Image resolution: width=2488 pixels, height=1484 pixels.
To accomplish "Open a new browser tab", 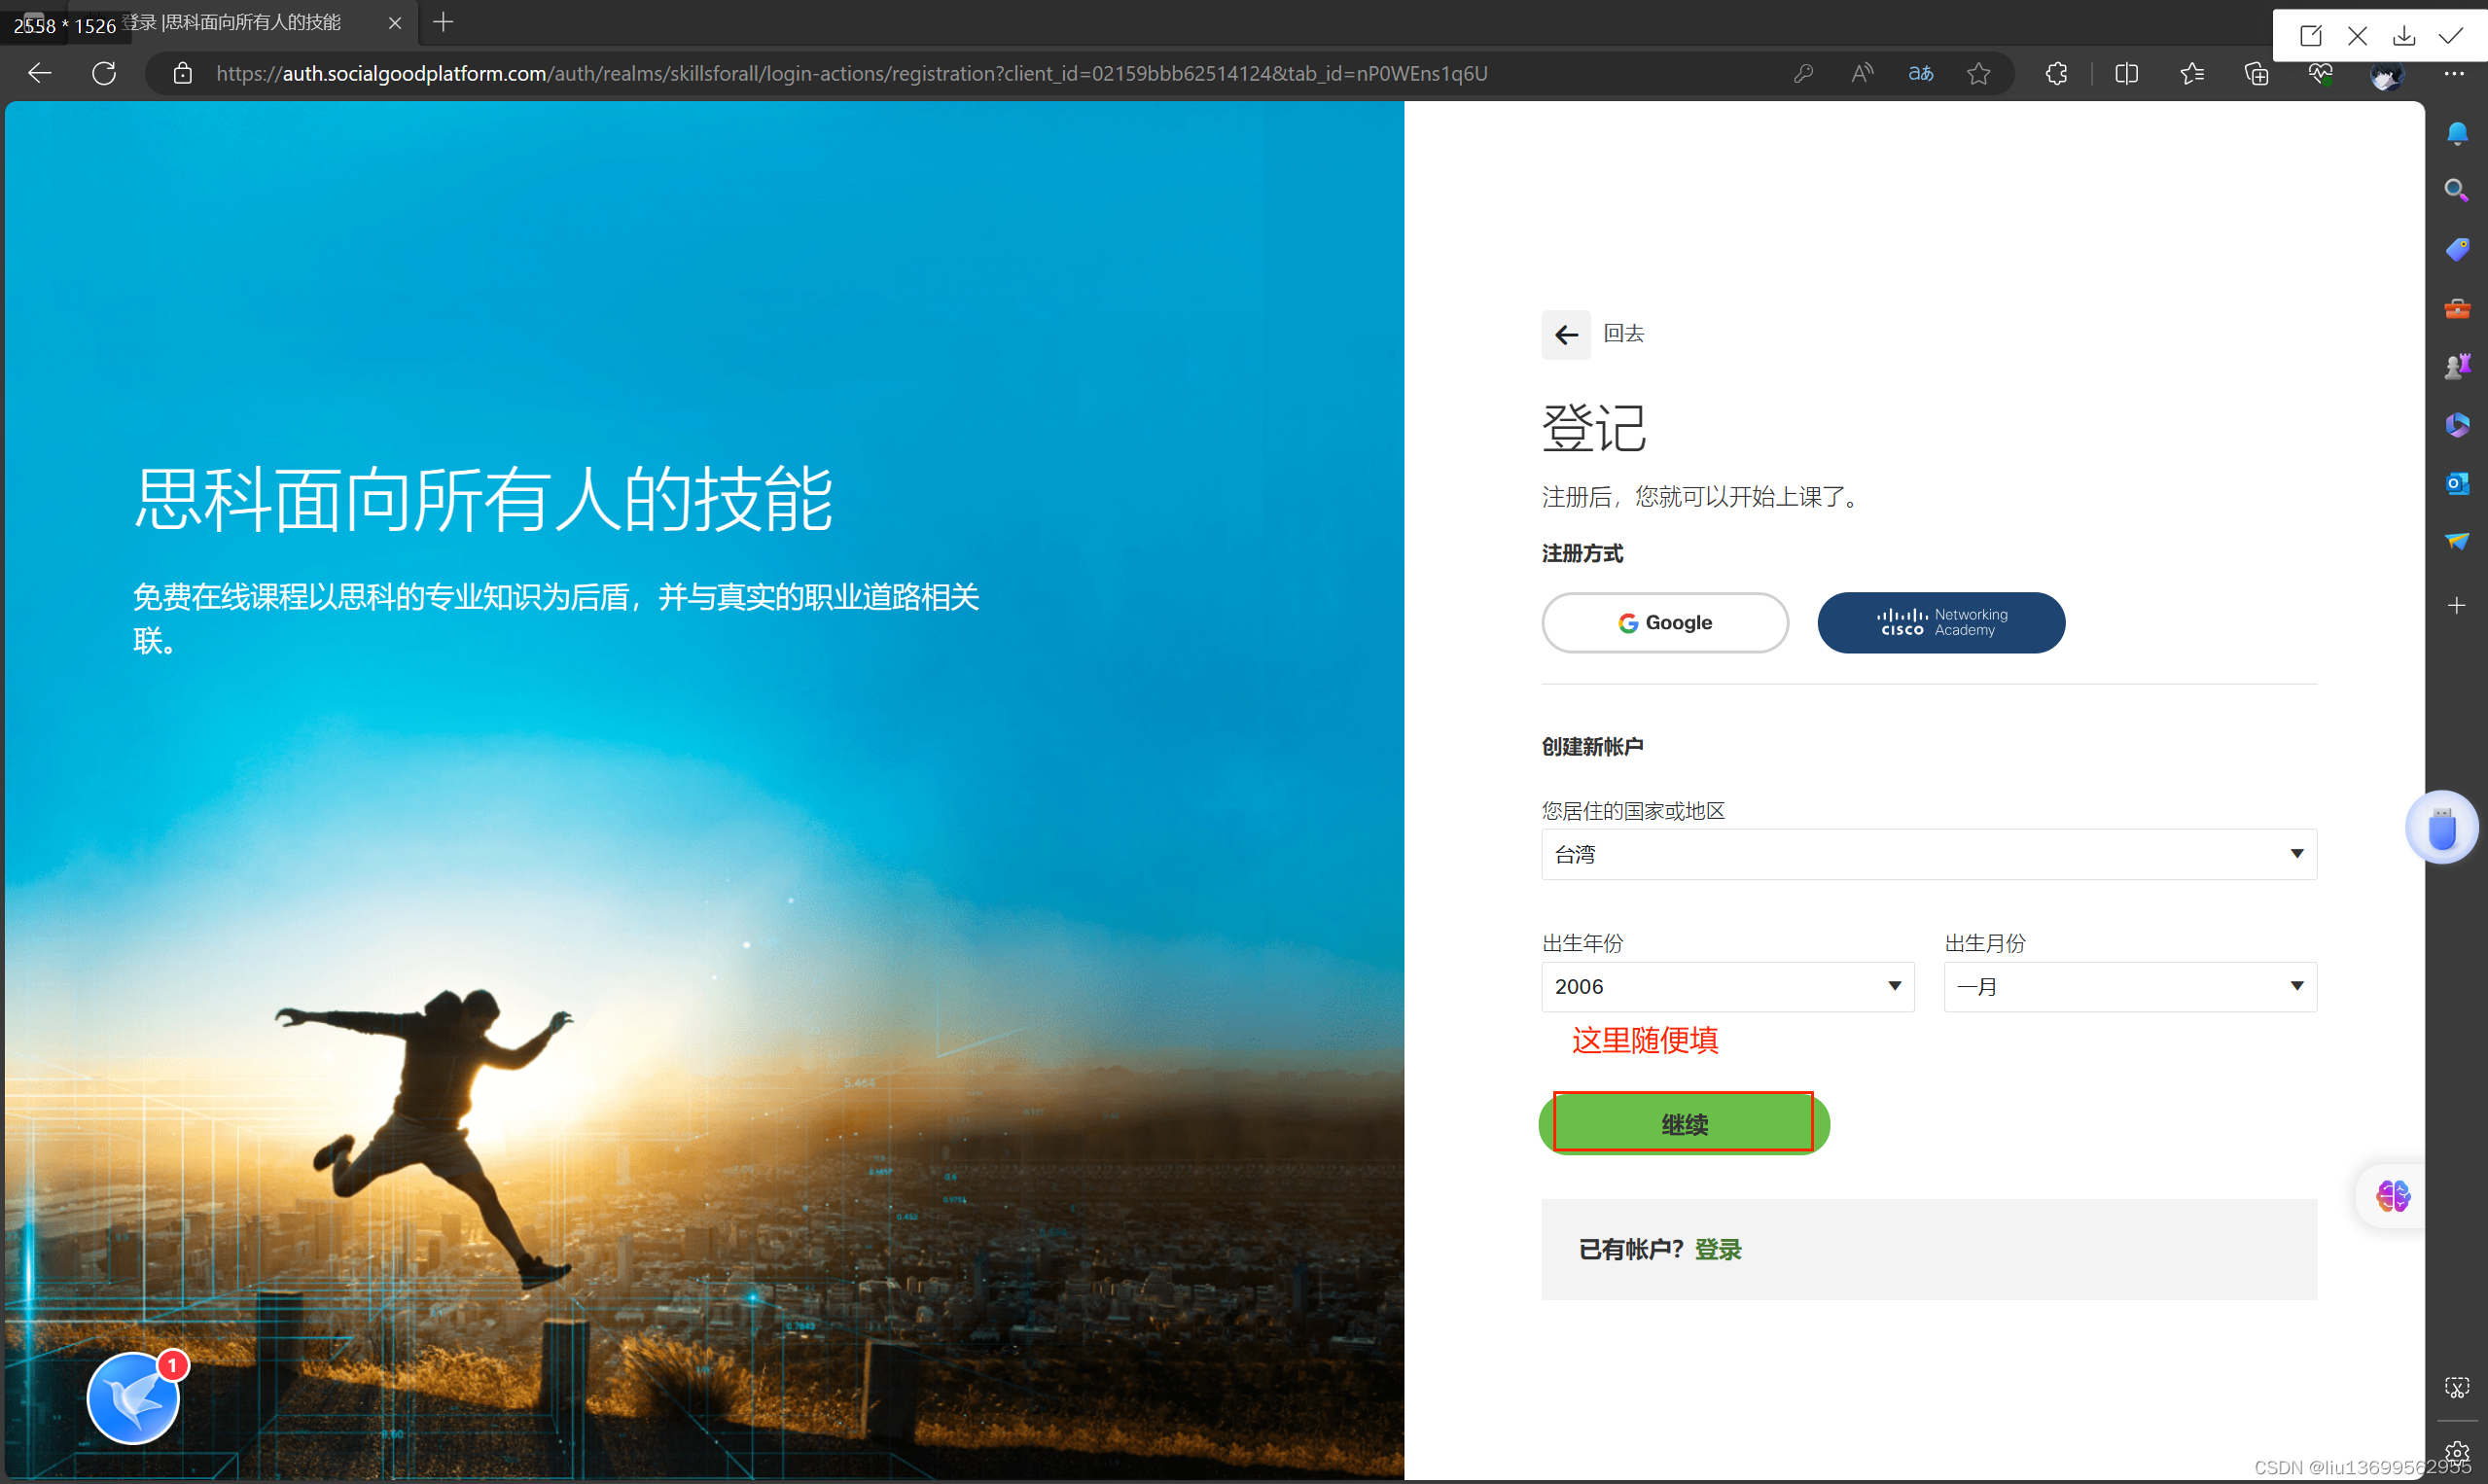I will [x=443, y=22].
